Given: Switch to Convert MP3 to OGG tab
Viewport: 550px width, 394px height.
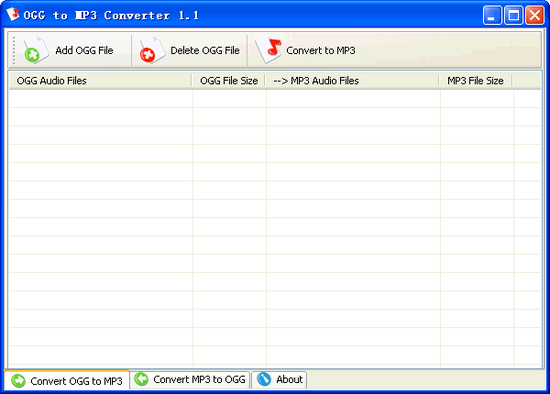Looking at the screenshot, I should tap(190, 380).
